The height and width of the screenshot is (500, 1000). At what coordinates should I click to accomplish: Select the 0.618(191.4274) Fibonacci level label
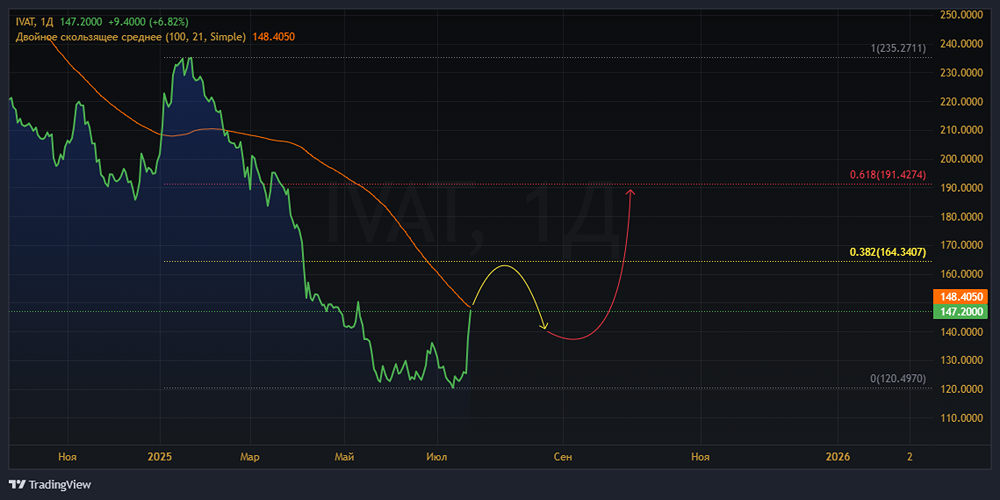tap(888, 175)
